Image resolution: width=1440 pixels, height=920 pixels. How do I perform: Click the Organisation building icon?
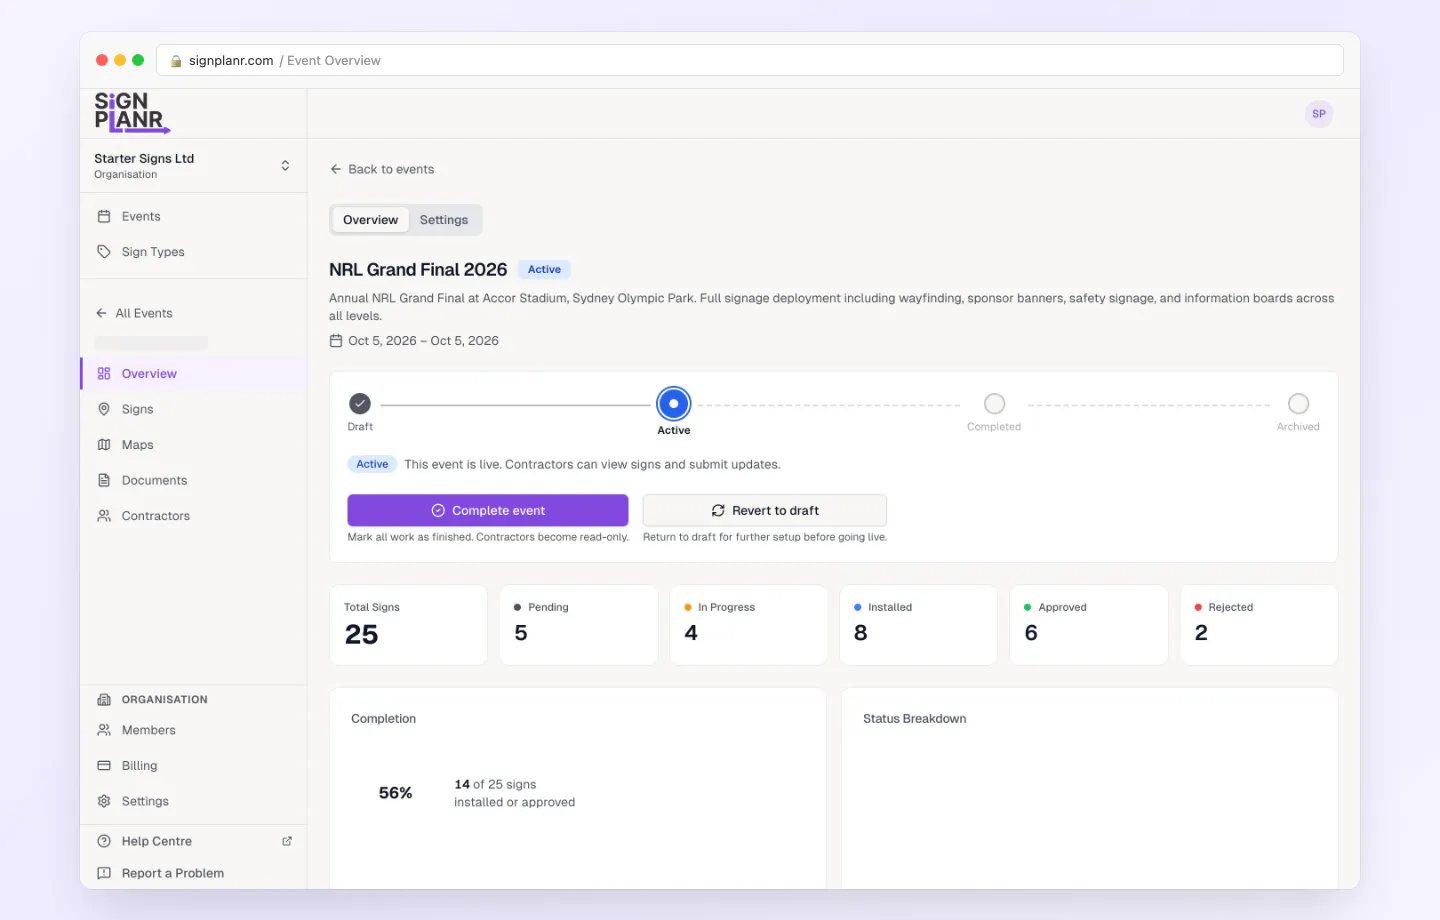tap(104, 700)
